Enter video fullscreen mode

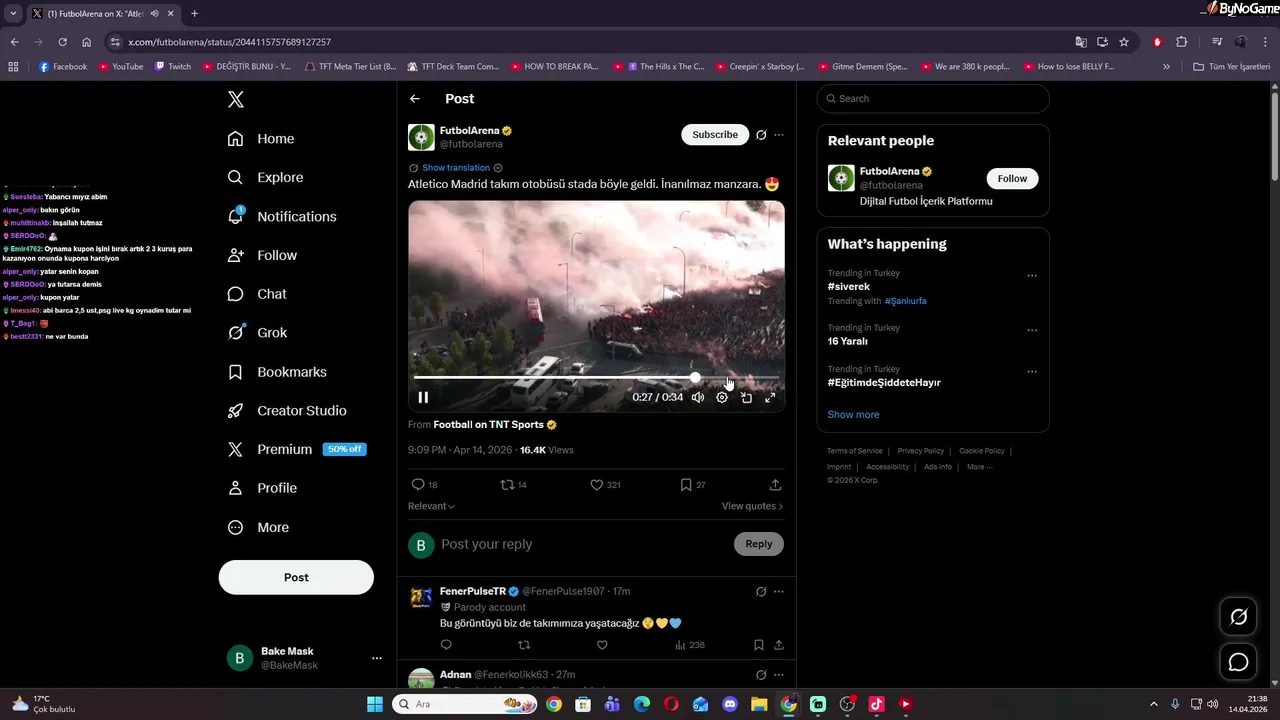coord(770,397)
